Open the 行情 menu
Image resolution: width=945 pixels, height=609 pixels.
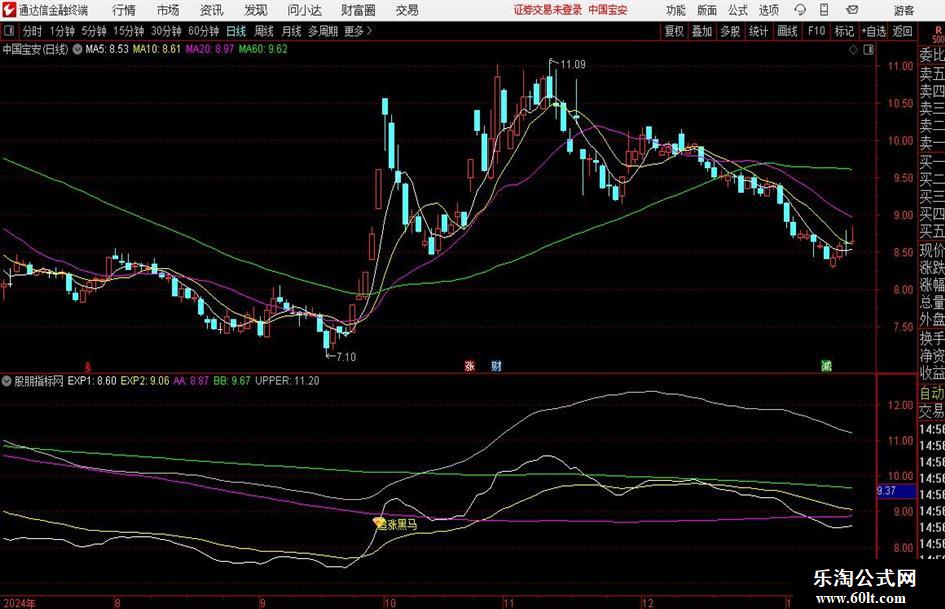(x=124, y=10)
